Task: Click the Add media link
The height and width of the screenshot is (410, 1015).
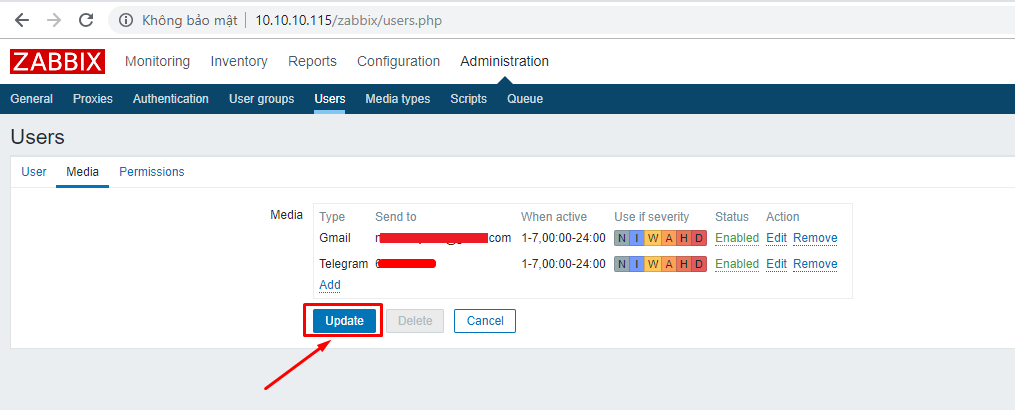Action: 329,285
